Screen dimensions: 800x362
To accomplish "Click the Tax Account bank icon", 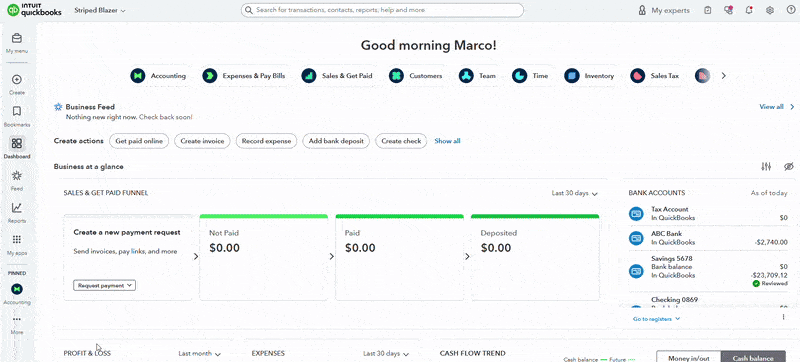I will point(636,214).
